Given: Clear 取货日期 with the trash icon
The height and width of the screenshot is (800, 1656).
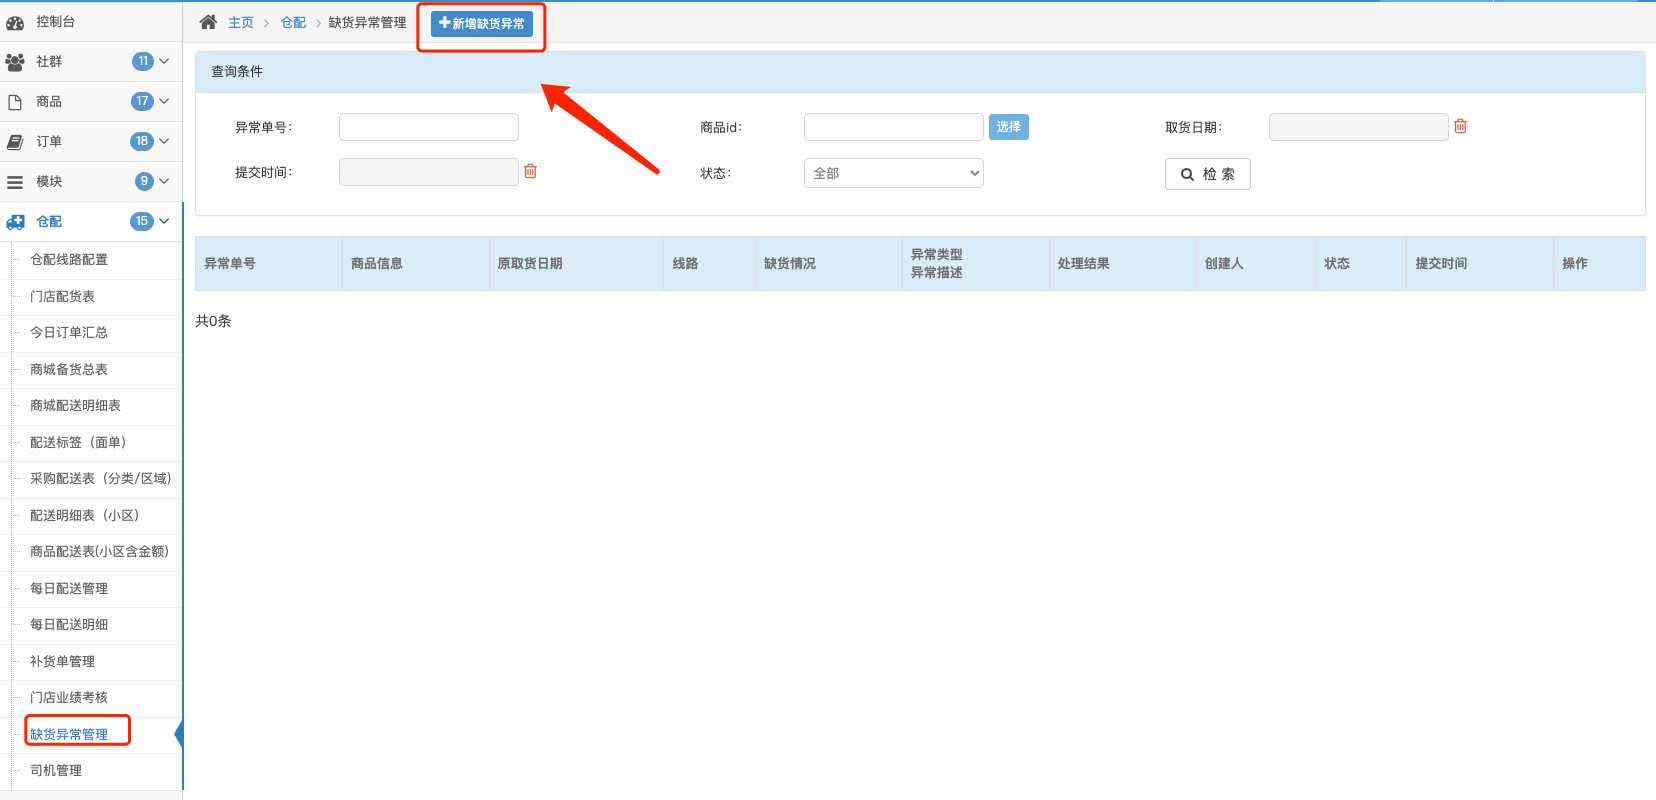Looking at the screenshot, I should [1460, 126].
